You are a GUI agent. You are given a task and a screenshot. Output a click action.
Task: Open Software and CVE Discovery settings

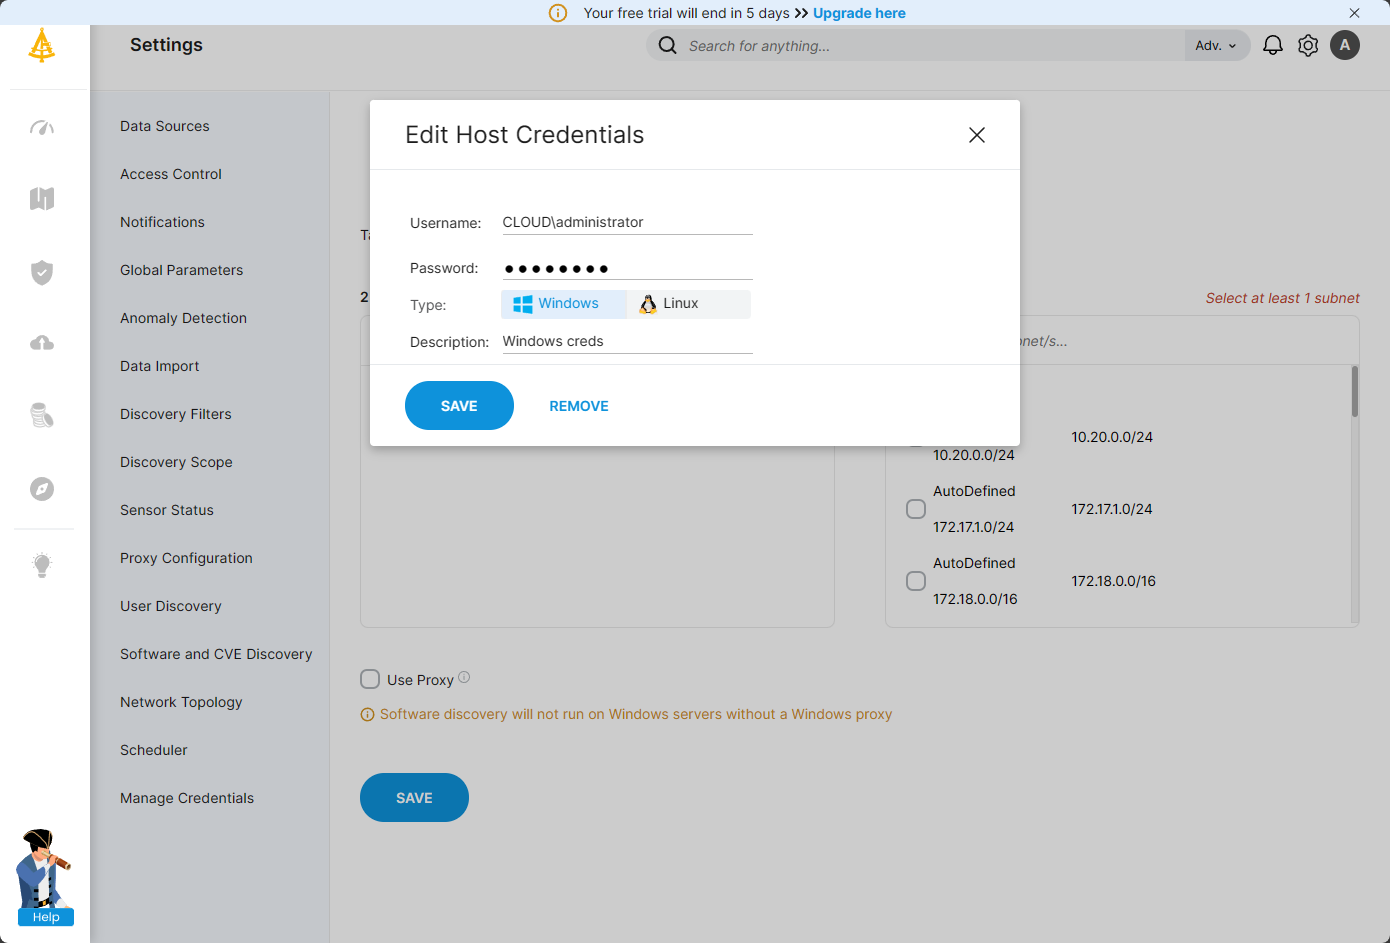click(216, 654)
